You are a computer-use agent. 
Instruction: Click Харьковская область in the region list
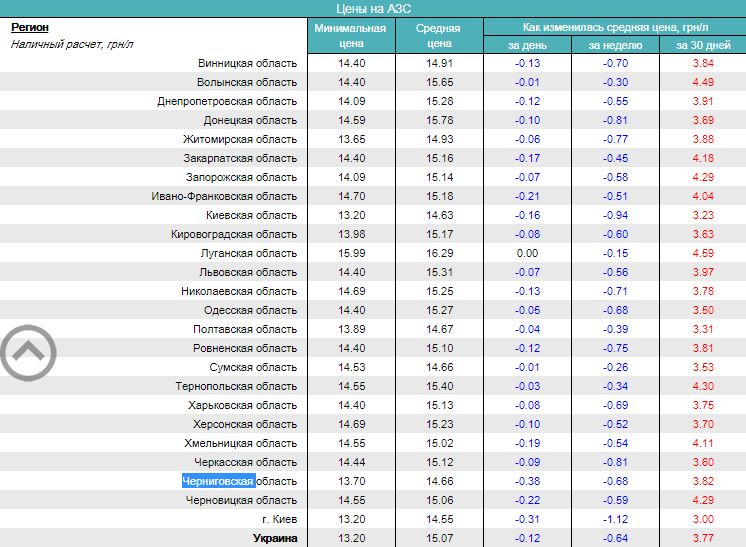pos(242,406)
